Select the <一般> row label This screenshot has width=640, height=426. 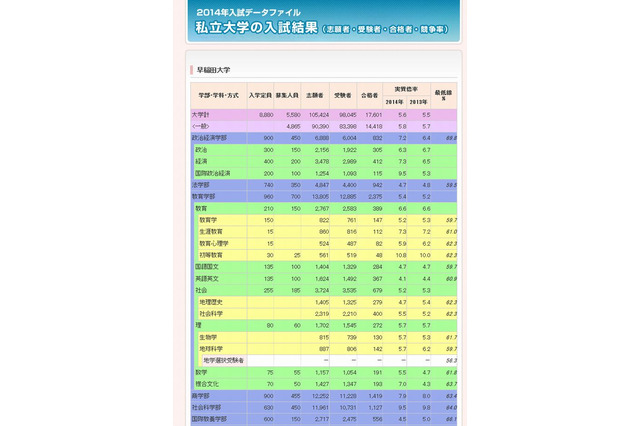pyautogui.click(x=200, y=126)
